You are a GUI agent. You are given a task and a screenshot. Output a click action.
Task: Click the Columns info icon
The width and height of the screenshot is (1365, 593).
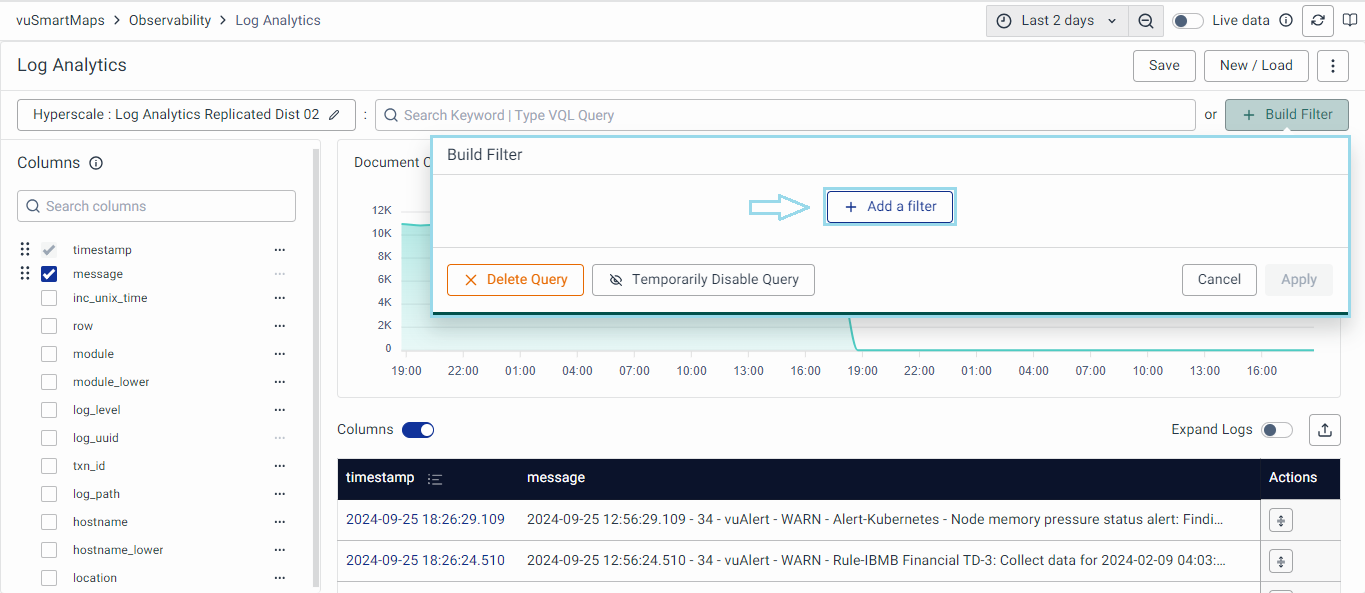pos(96,163)
